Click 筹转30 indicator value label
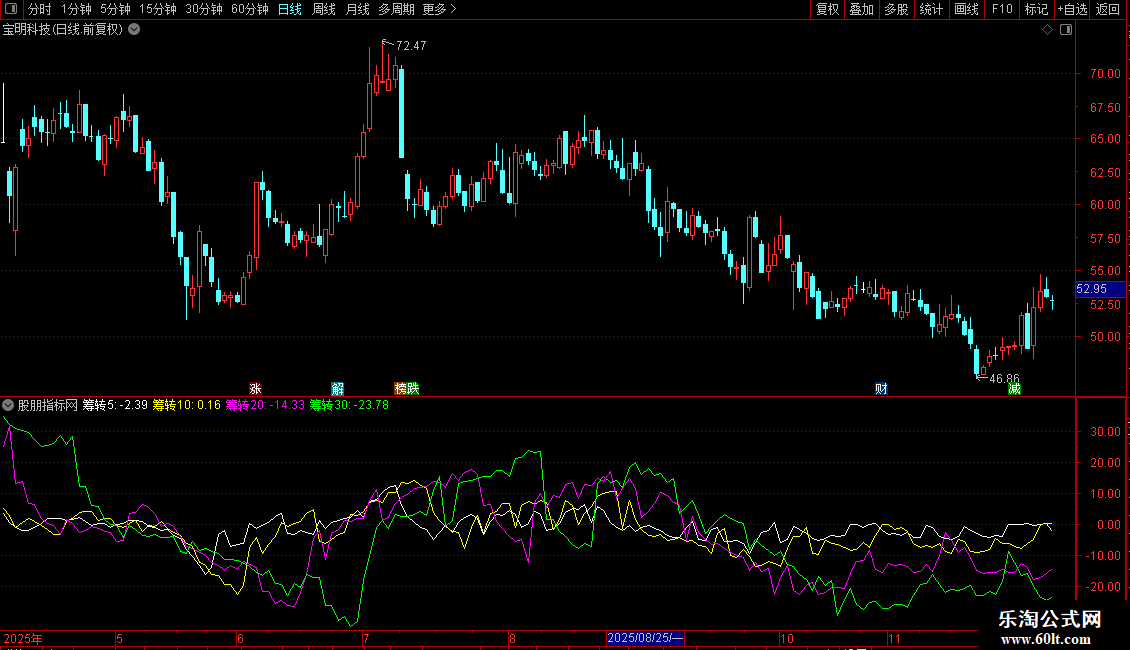 pyautogui.click(x=350, y=405)
